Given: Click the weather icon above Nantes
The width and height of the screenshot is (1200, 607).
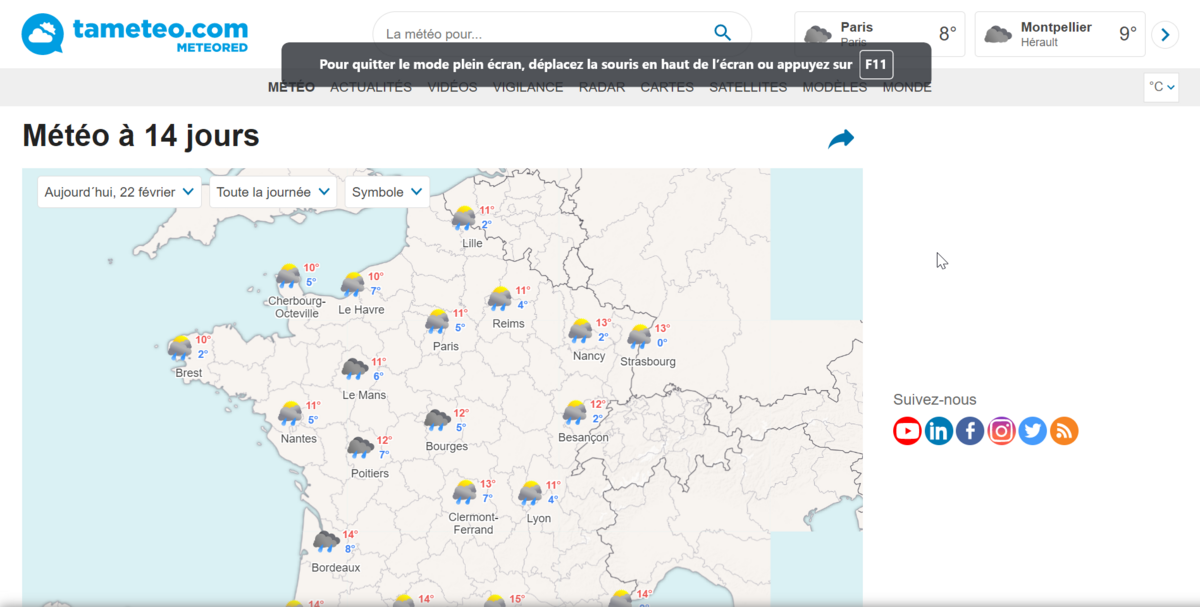Looking at the screenshot, I should pyautogui.click(x=291, y=413).
